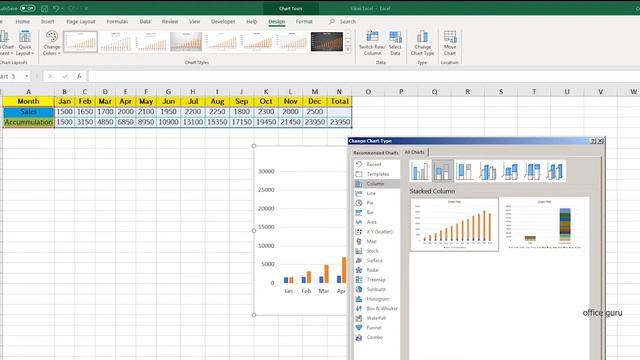Expand the Chart Styles gallery
Viewport: 640px width, 360px height.
tap(348, 49)
